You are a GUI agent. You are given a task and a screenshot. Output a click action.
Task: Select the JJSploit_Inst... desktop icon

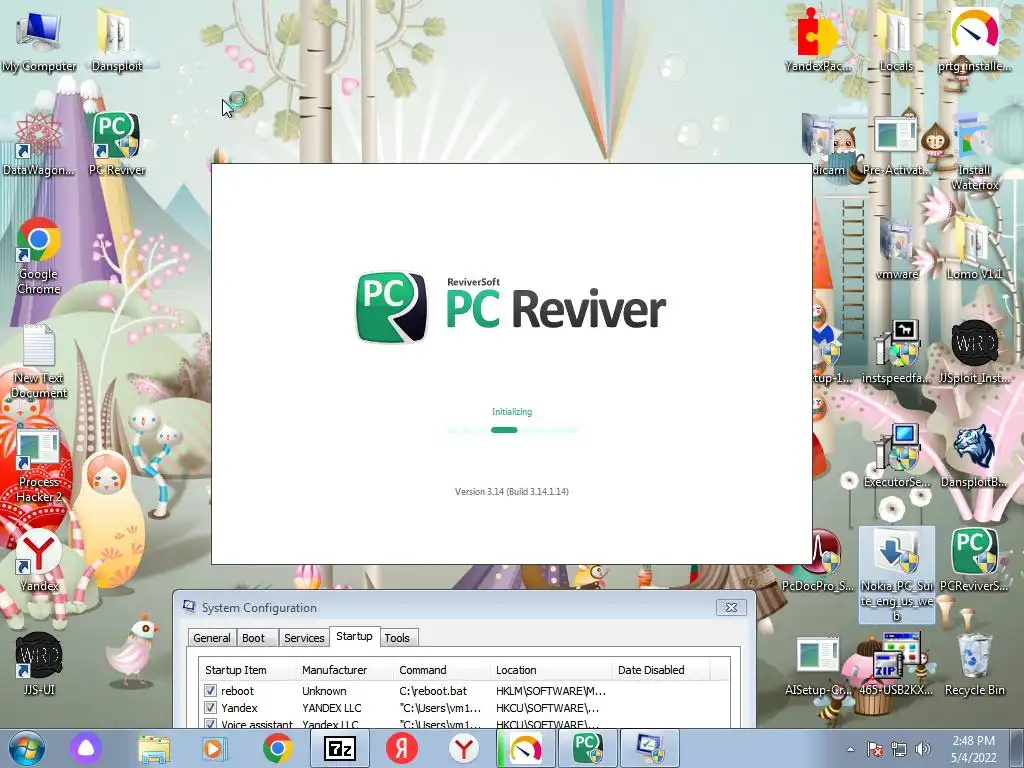pyautogui.click(x=974, y=351)
